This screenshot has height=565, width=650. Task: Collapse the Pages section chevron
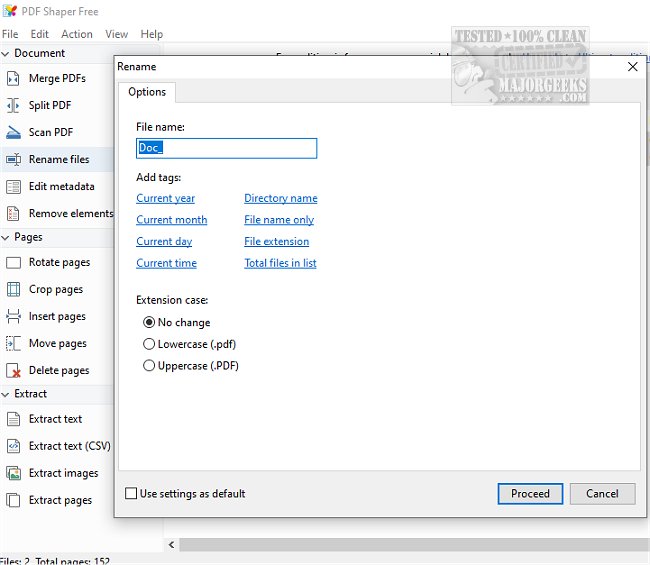point(5,238)
